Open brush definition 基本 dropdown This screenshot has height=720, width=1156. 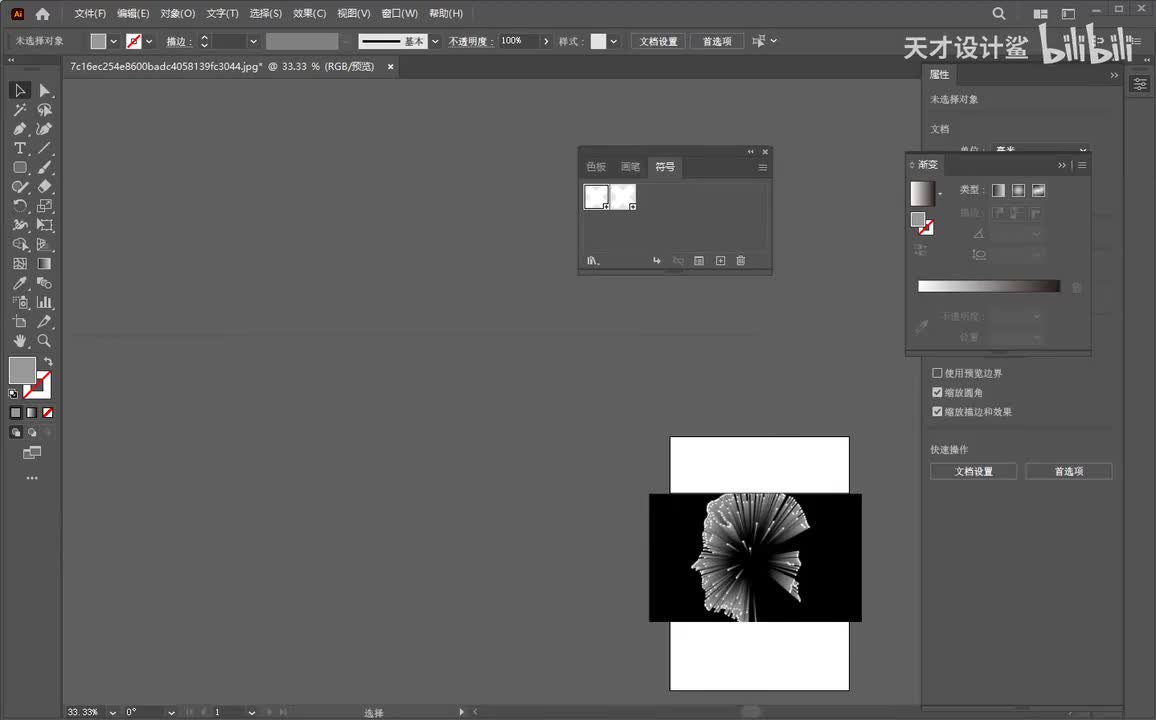[435, 41]
